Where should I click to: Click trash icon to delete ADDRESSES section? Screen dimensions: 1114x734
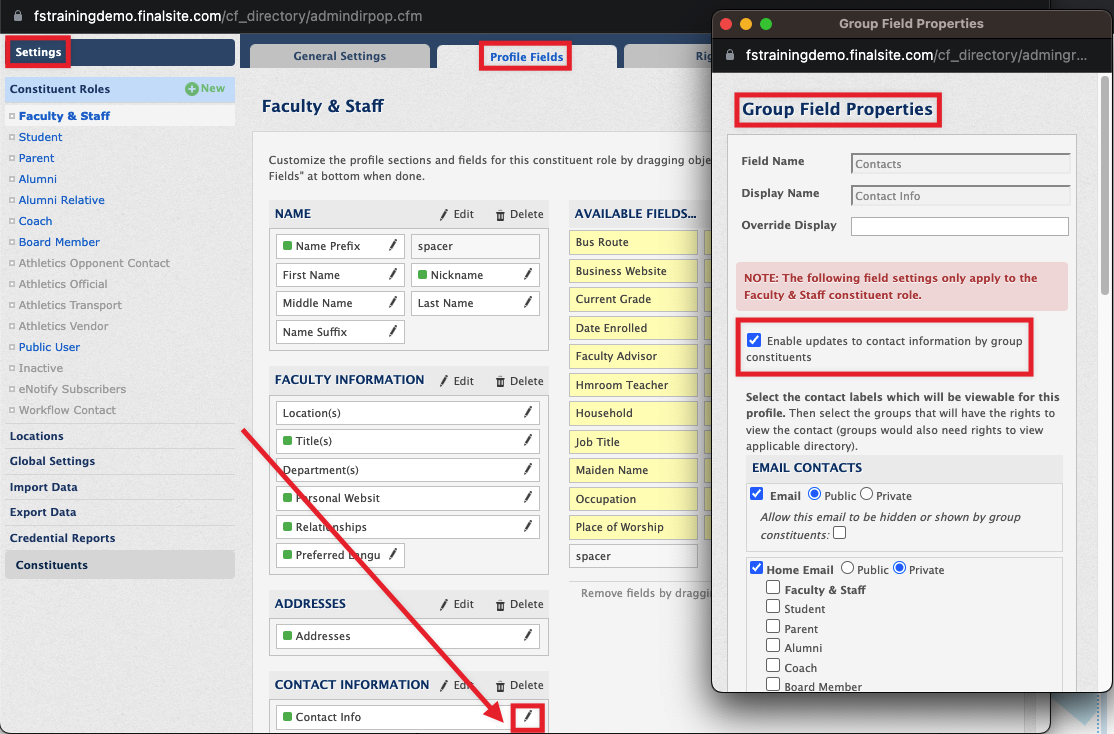coord(500,605)
